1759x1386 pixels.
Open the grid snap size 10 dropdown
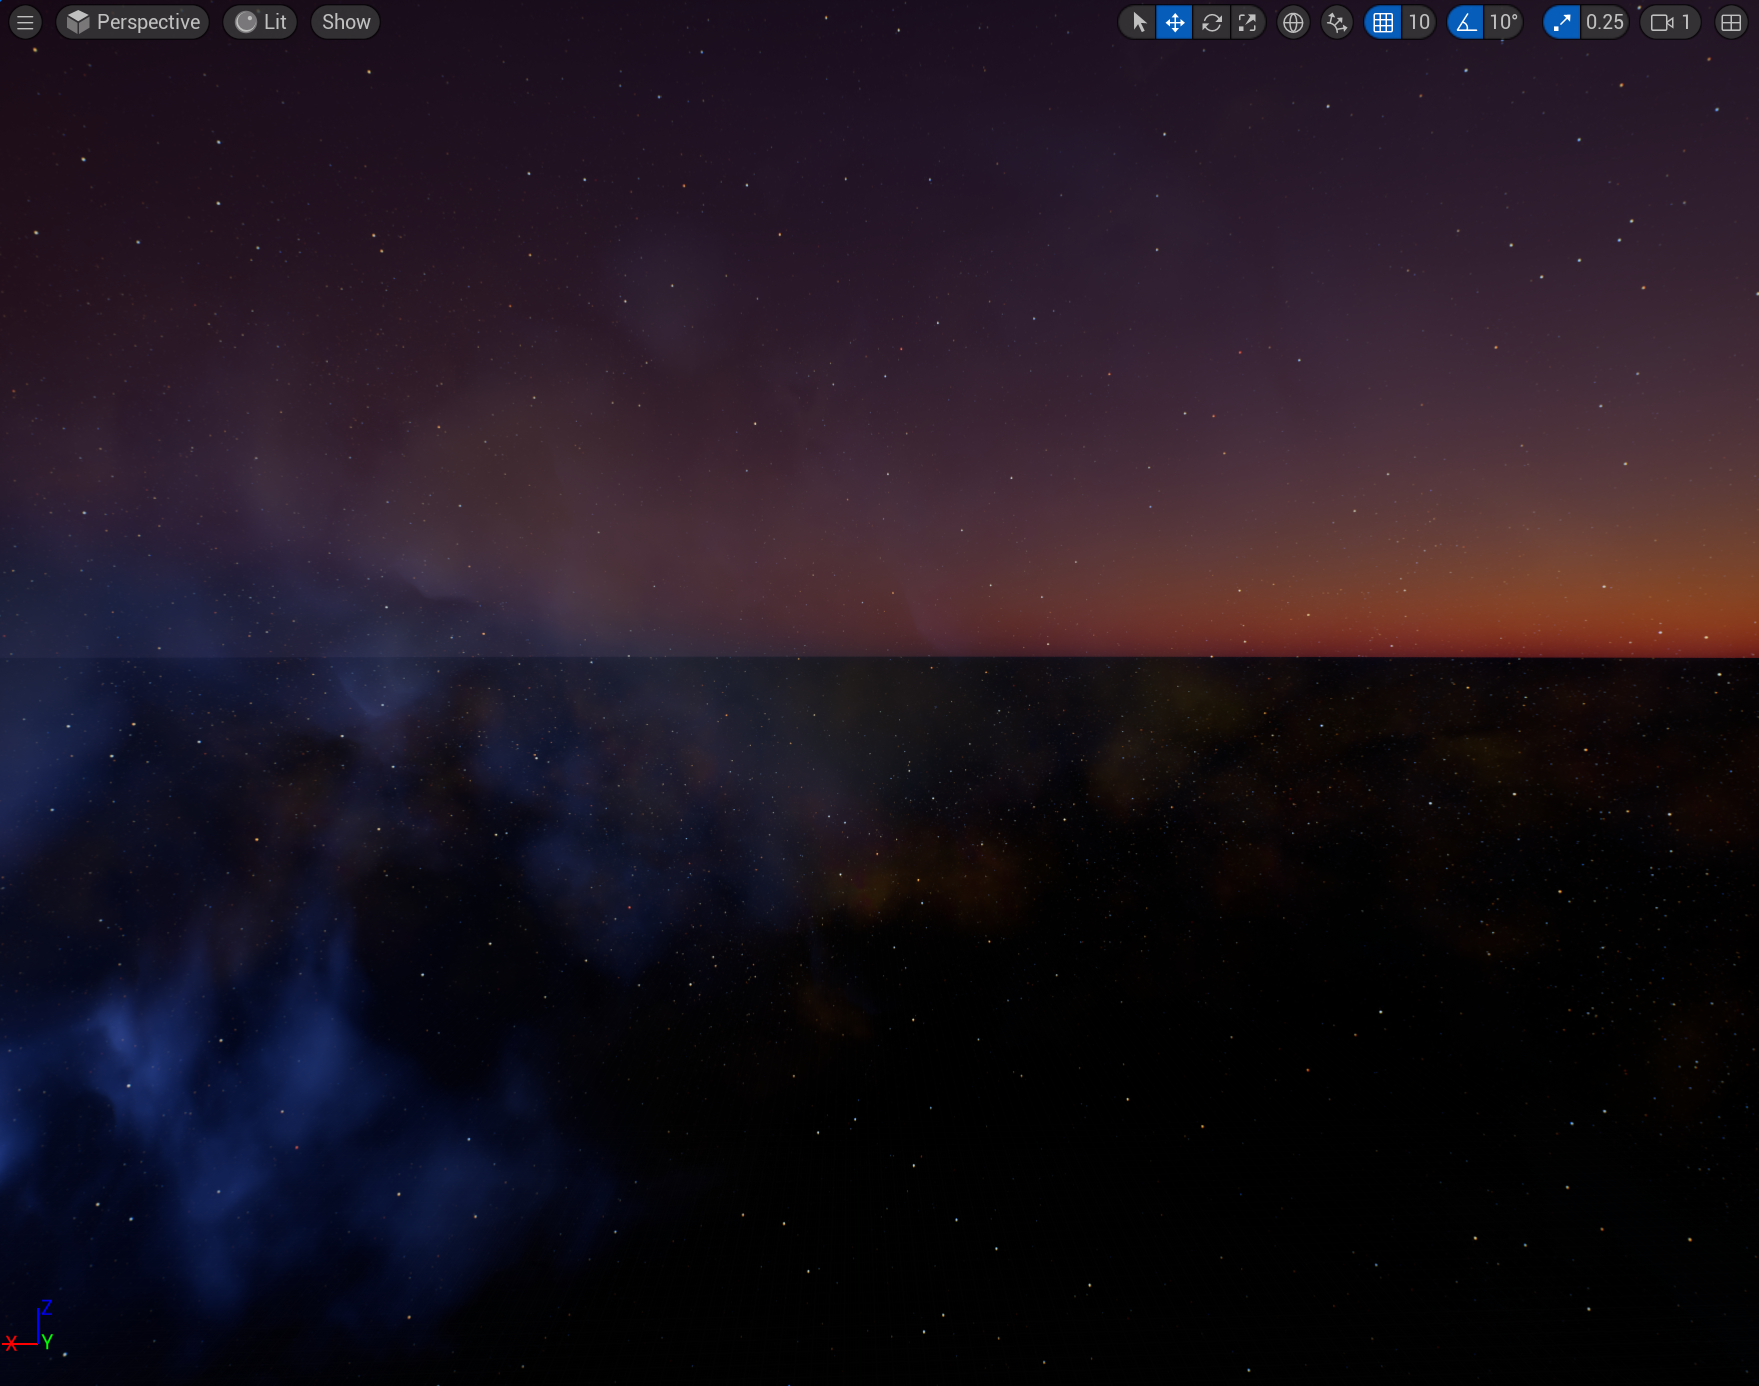click(1419, 22)
